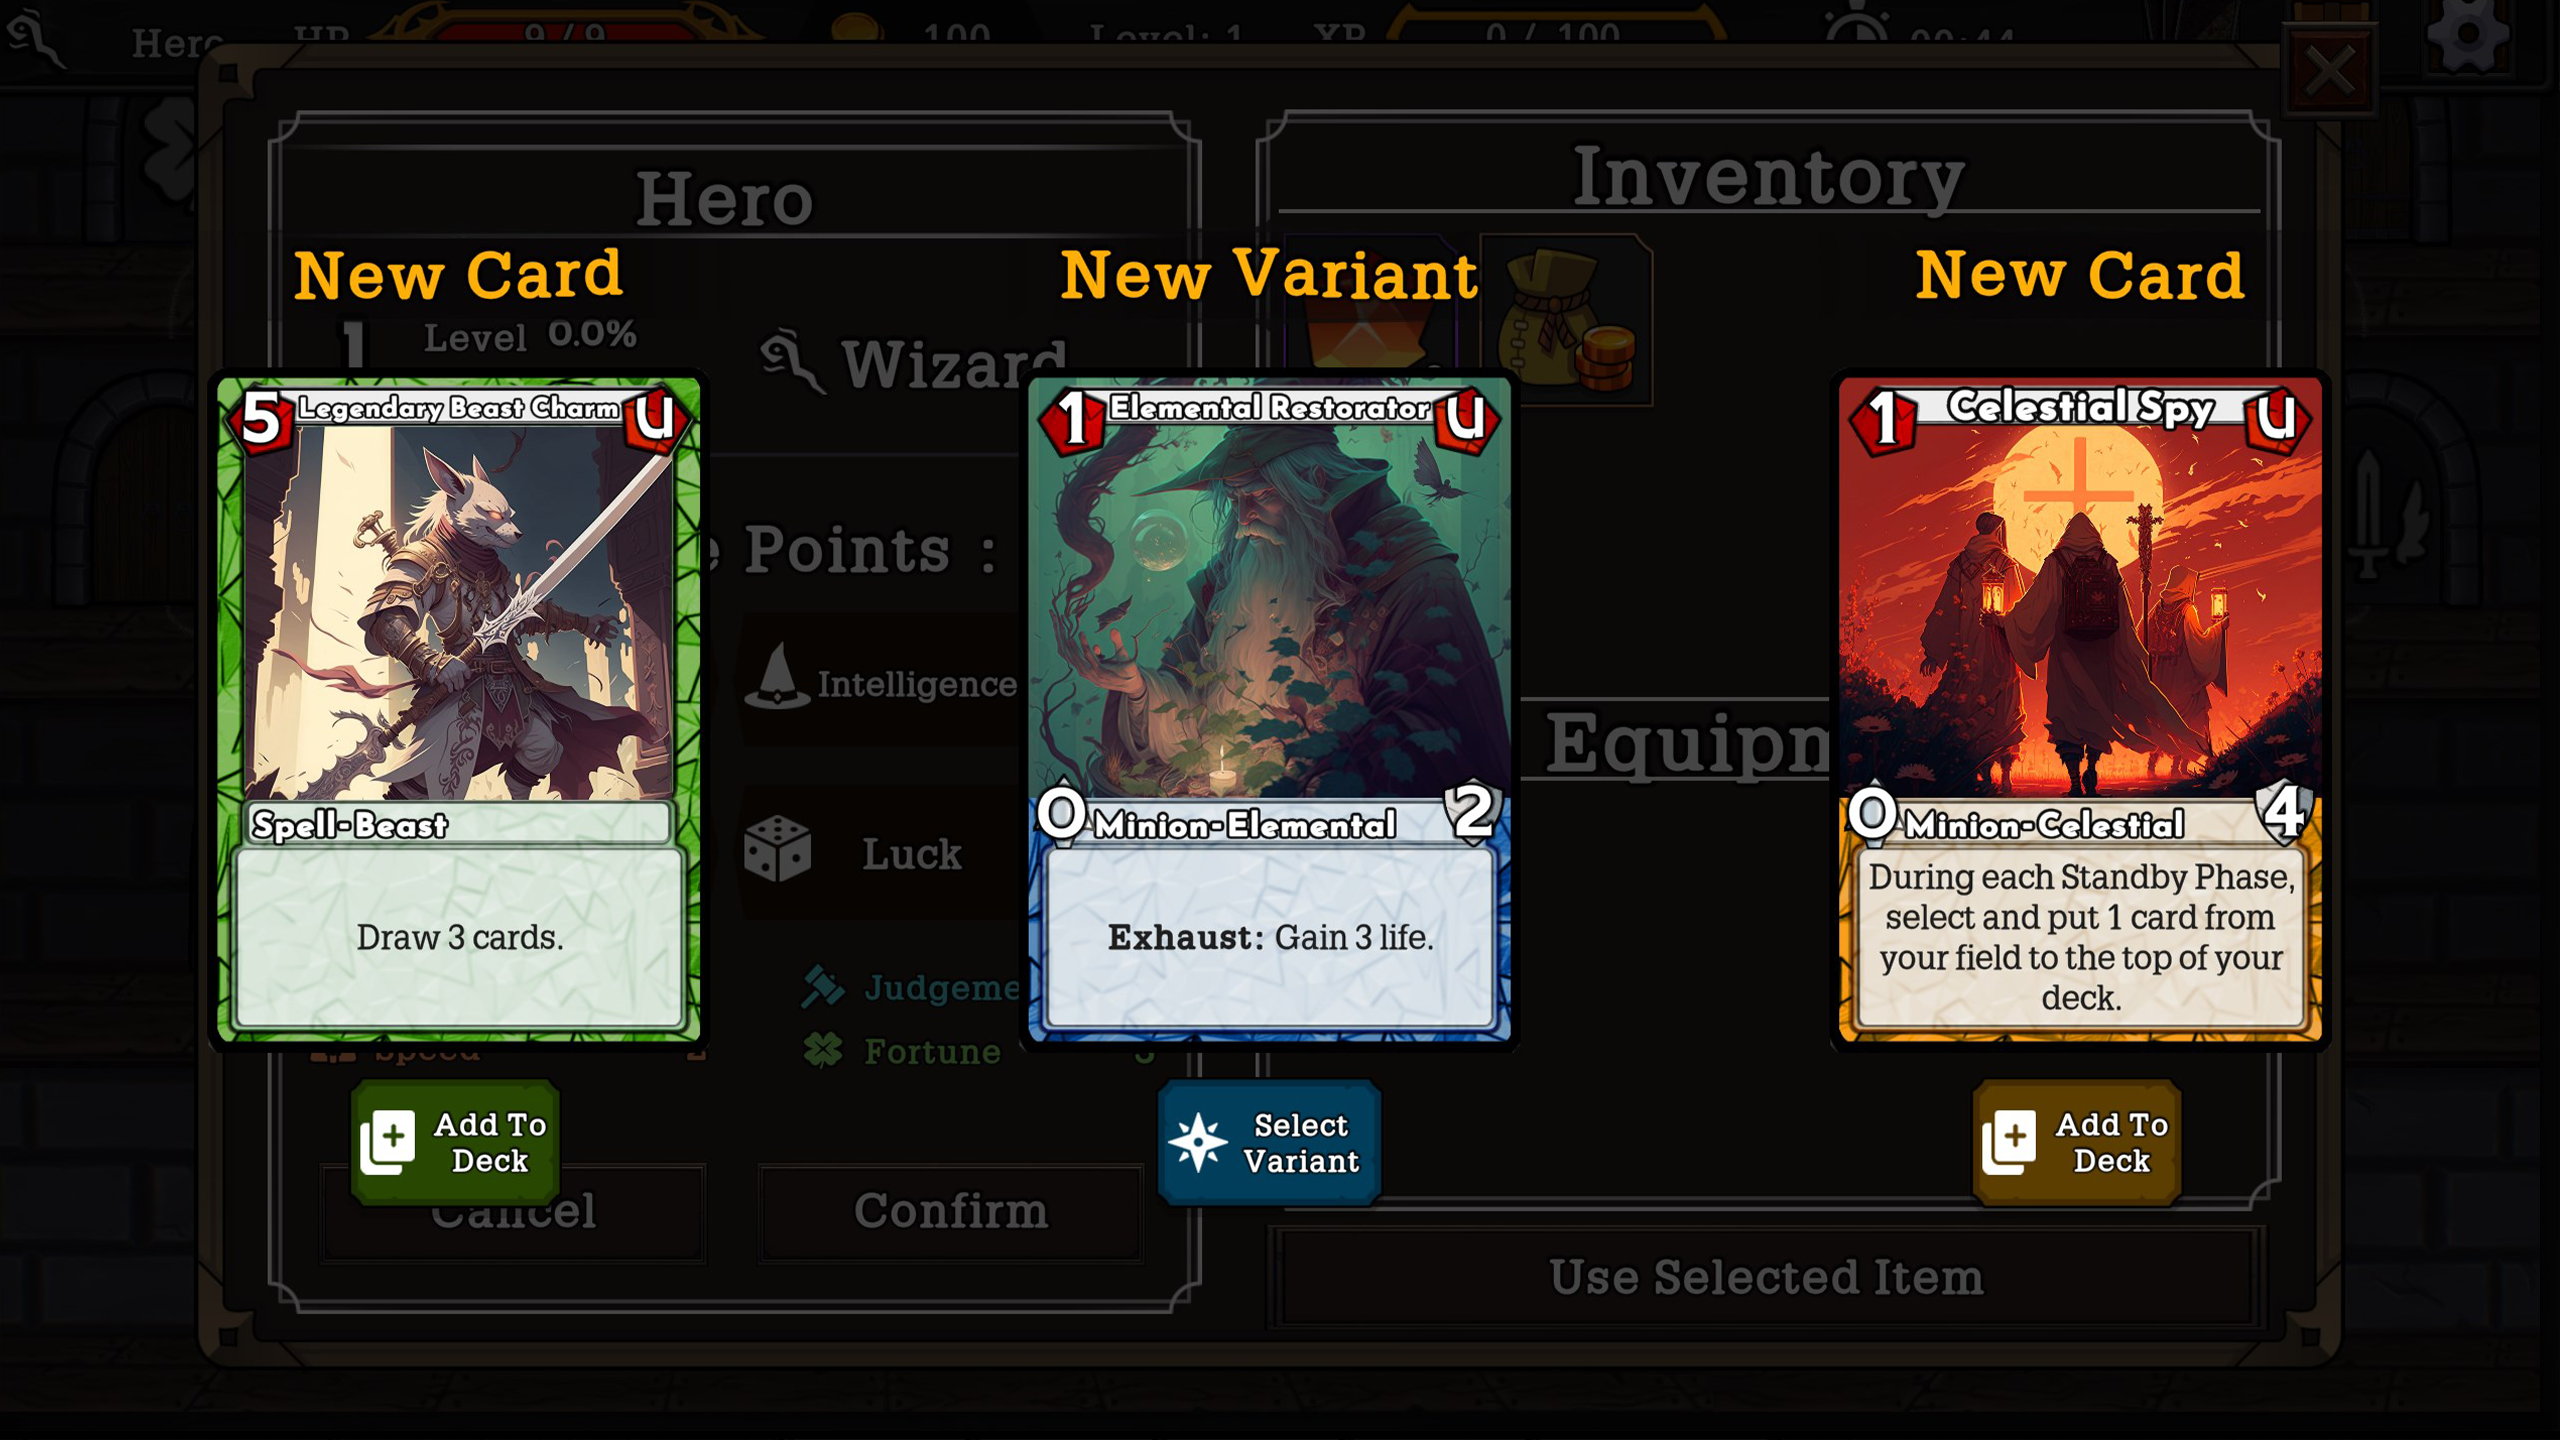The image size is (2560, 1440).
Task: Click the Fortune clover icon
Action: (823, 1050)
